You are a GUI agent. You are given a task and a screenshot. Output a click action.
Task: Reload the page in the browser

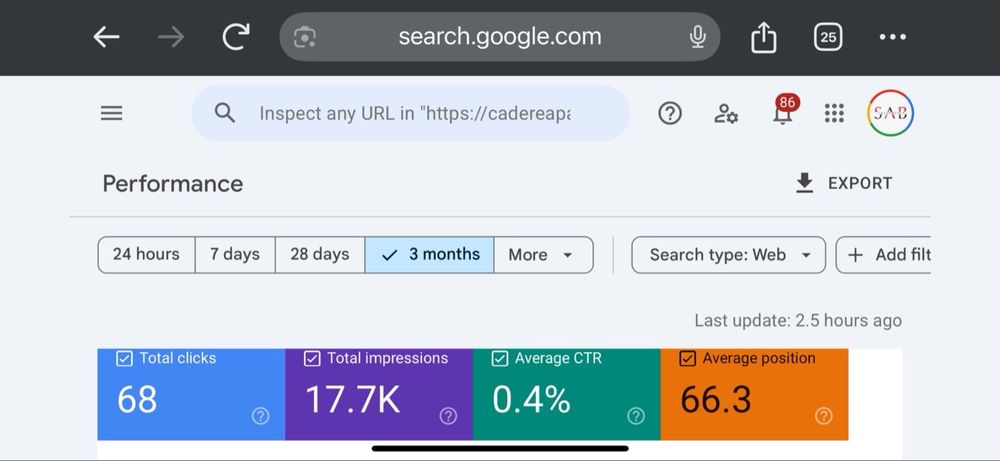[x=236, y=38]
